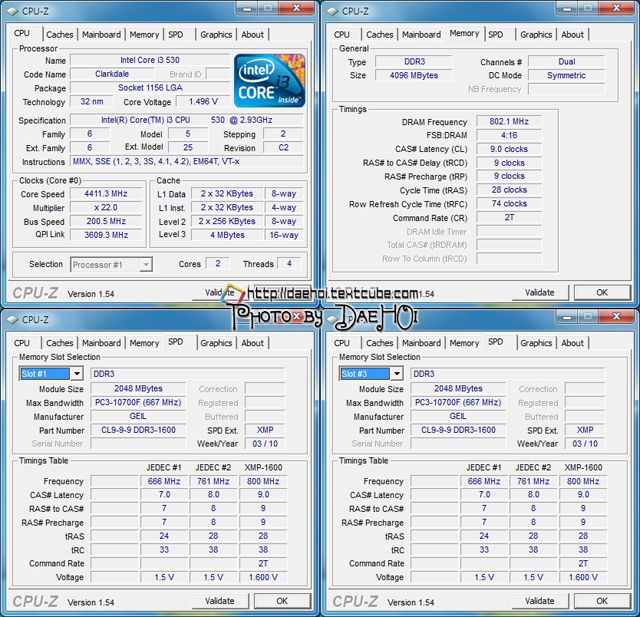This screenshot has height=617, width=640.
Task: Open Memory tab in the Slot #1 window
Action: pyautogui.click(x=144, y=343)
